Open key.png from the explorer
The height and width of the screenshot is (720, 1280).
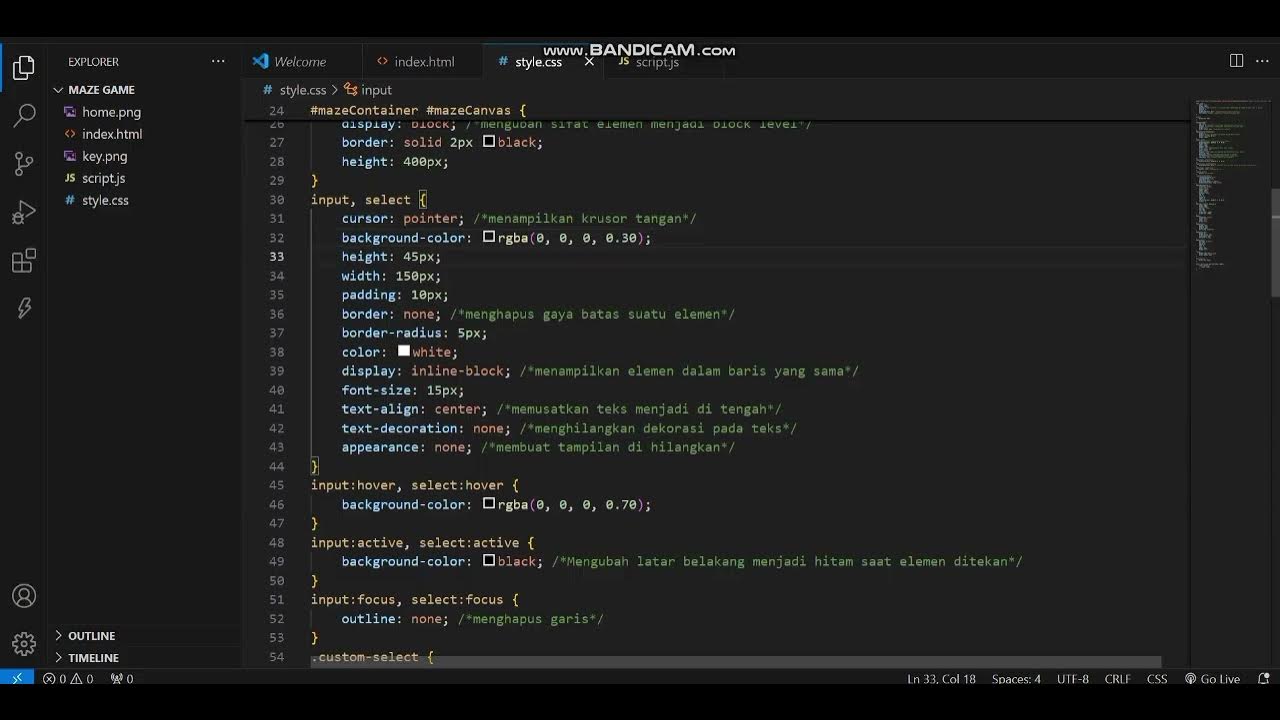[104, 156]
